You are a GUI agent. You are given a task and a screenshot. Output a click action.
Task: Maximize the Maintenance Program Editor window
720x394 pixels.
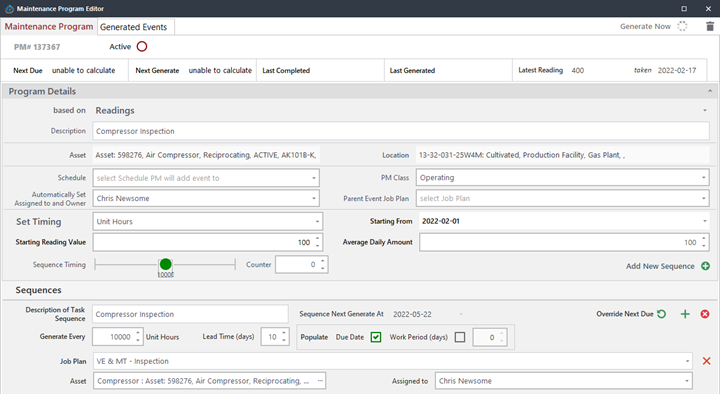[x=684, y=8]
